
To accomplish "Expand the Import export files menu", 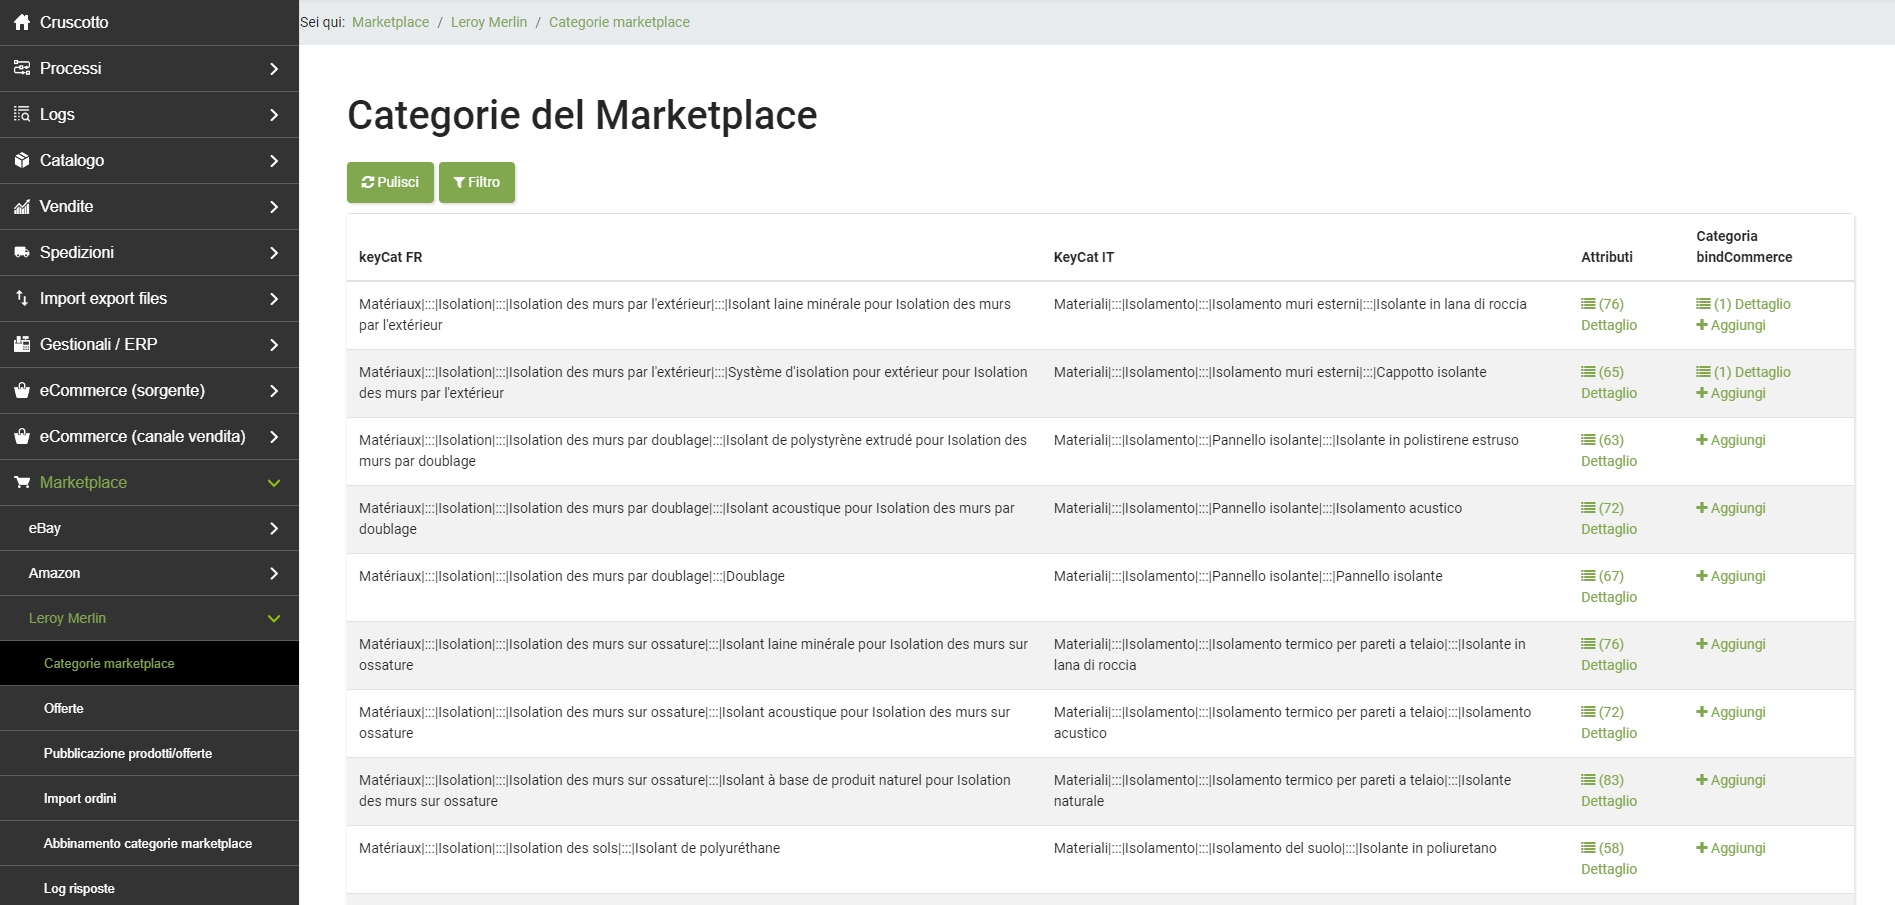I will (274, 299).
